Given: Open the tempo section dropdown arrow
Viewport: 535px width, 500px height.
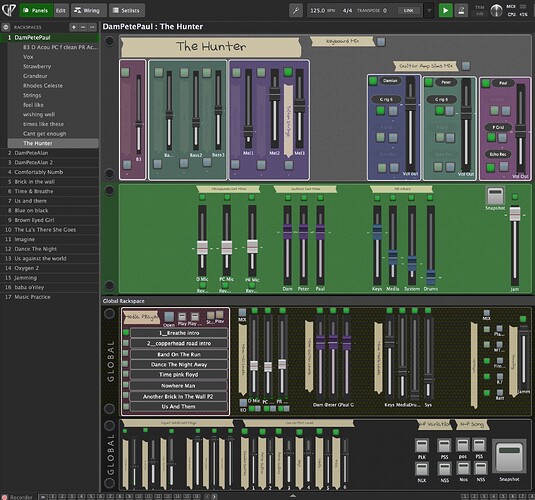Looking at the screenshot, I should (429, 11).
